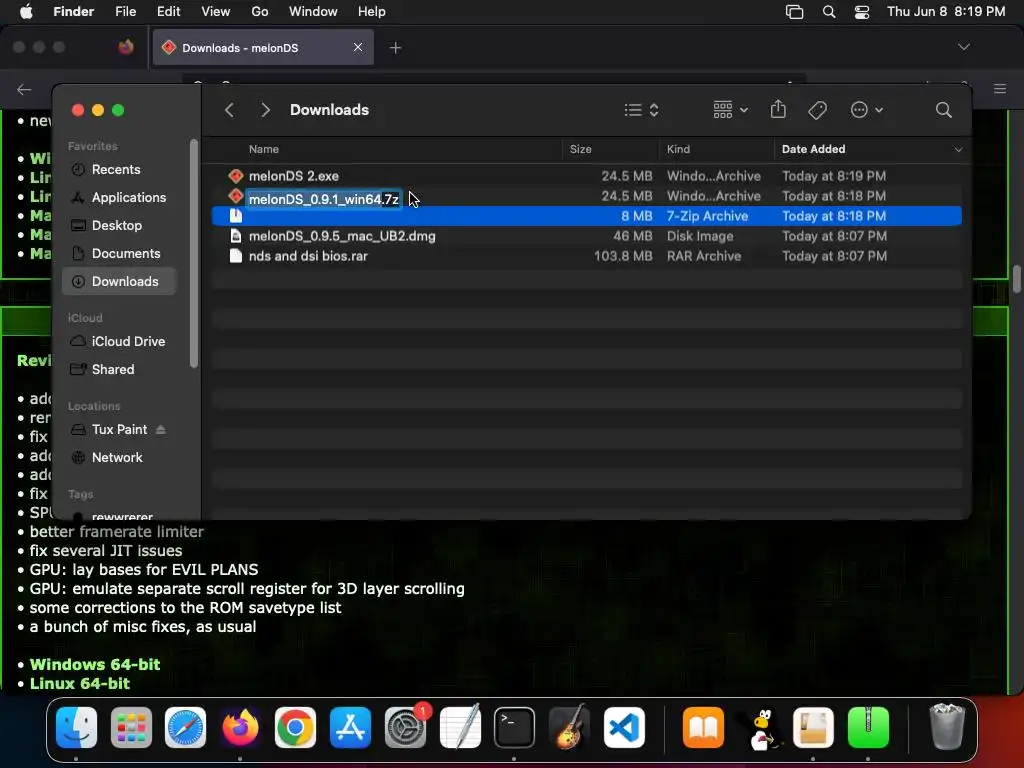Edit the melonDS_0.9.1_win64.7z filename field
This screenshot has width=1024, height=768.
(x=323, y=199)
